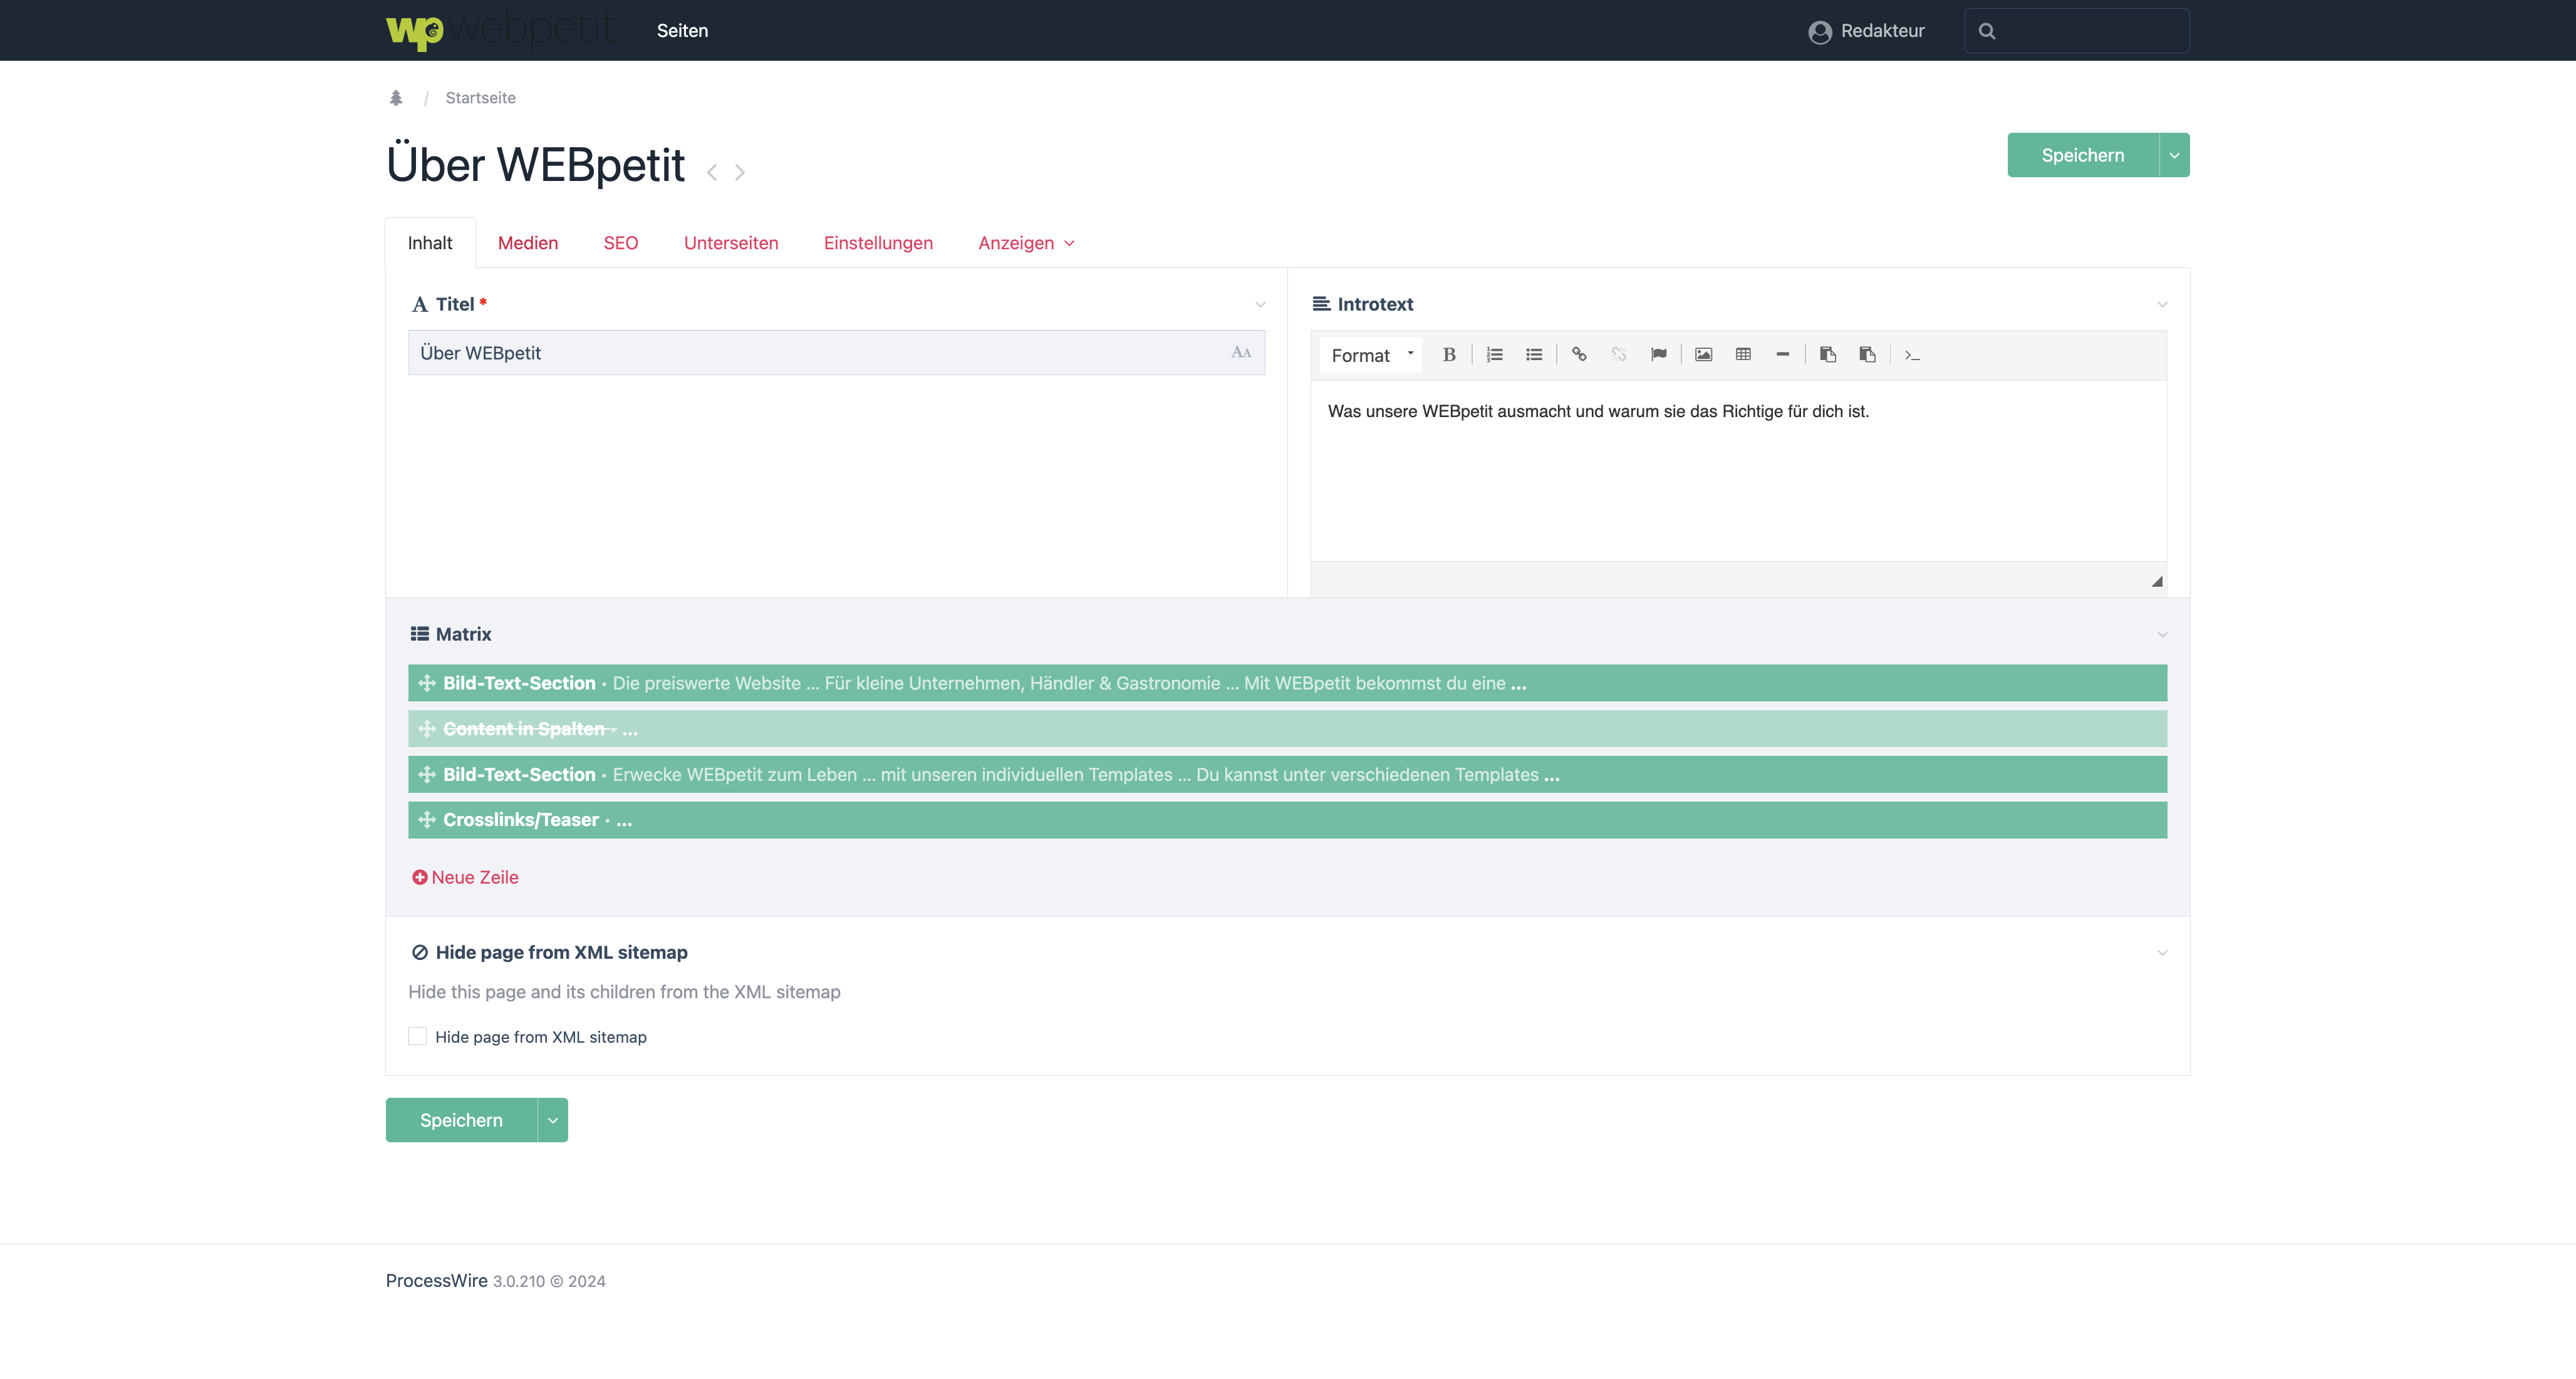
Task: Switch to the Inhalt tab
Action: point(430,243)
